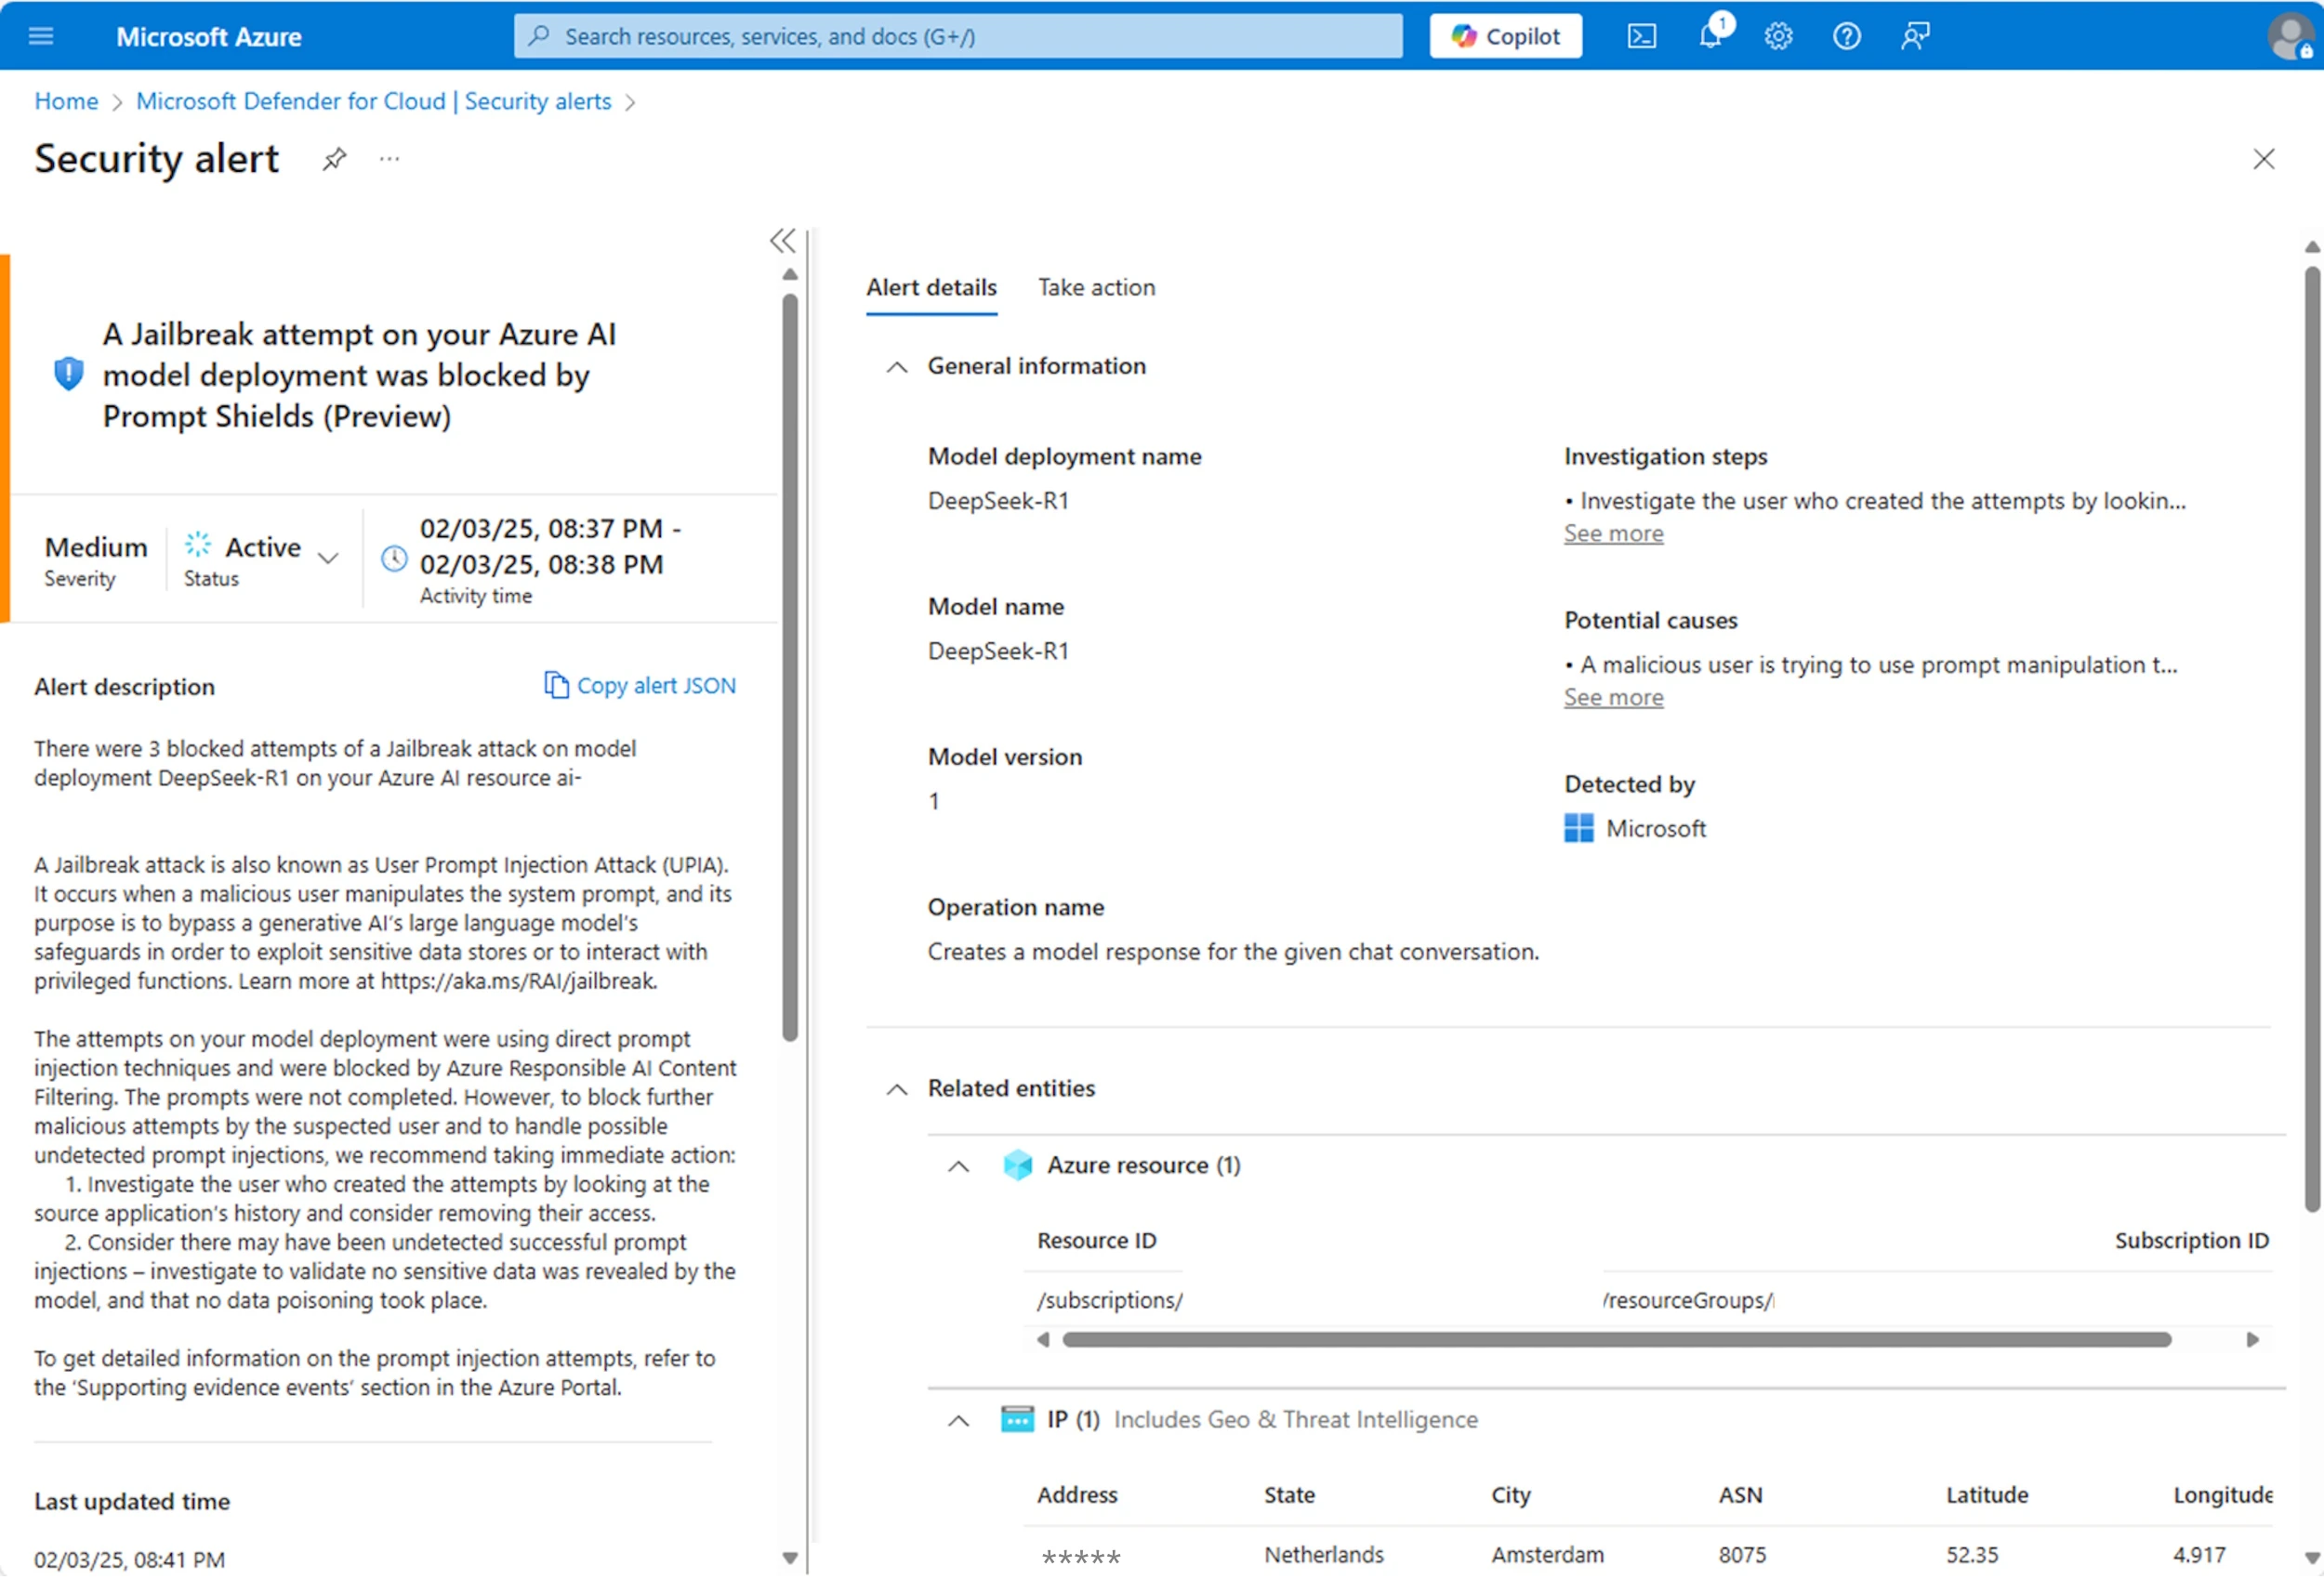Open the notifications bell
Viewport: 2324px width, 1579px height.
coord(1710,35)
